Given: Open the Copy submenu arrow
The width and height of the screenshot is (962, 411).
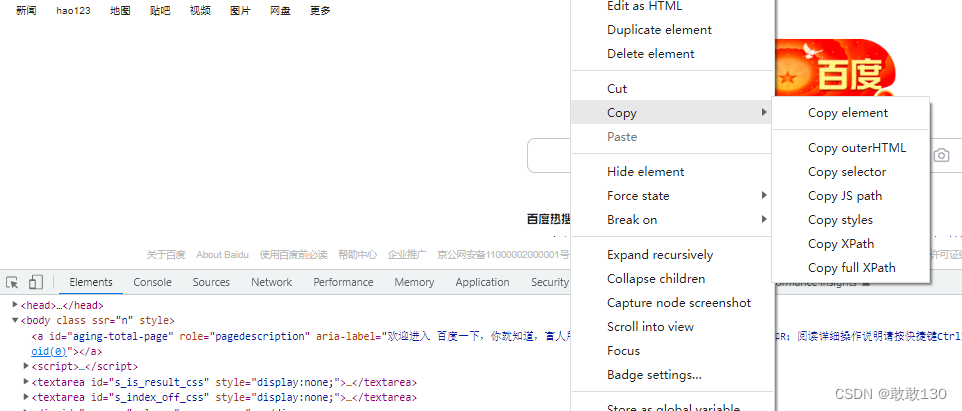Looking at the screenshot, I should pos(764,112).
